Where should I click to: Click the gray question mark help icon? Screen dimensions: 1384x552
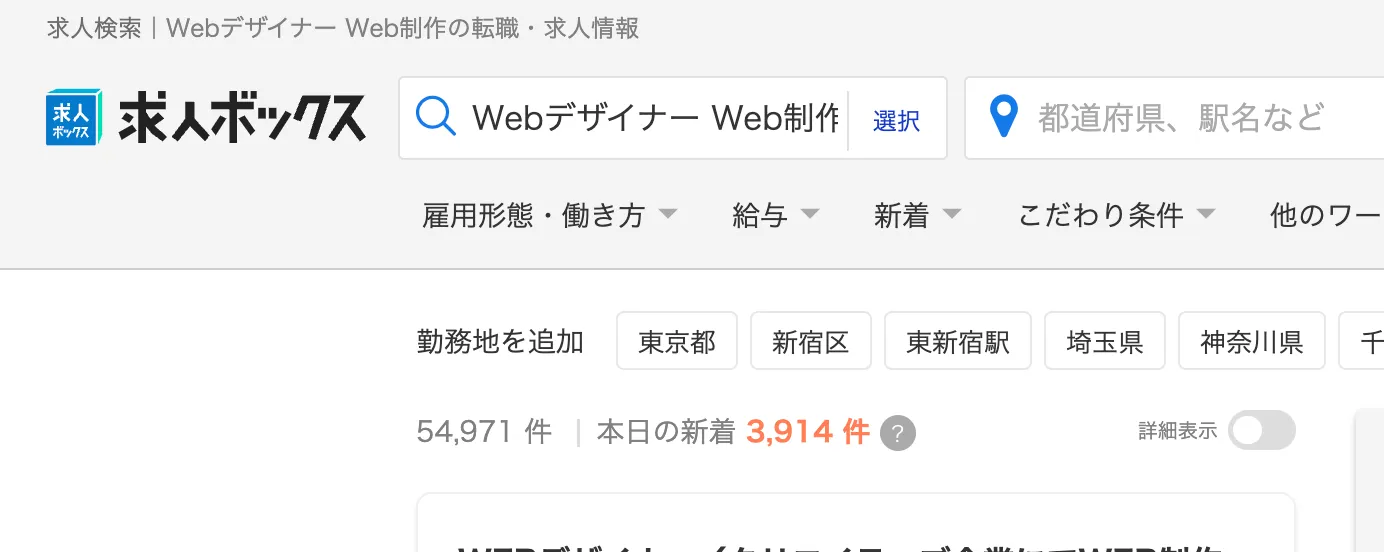point(898,434)
